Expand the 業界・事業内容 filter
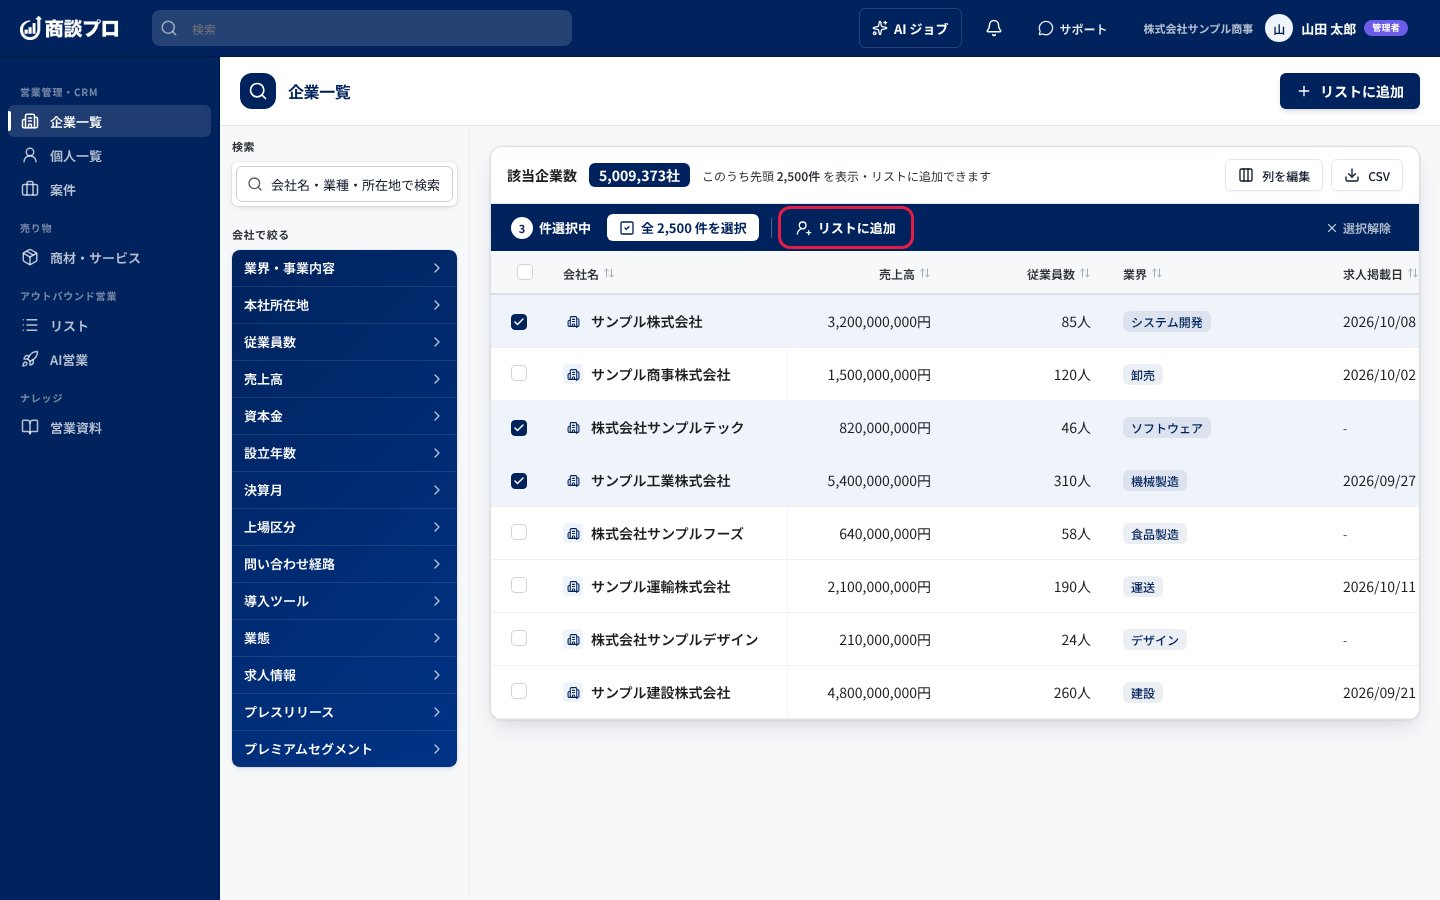The image size is (1440, 900). [344, 268]
